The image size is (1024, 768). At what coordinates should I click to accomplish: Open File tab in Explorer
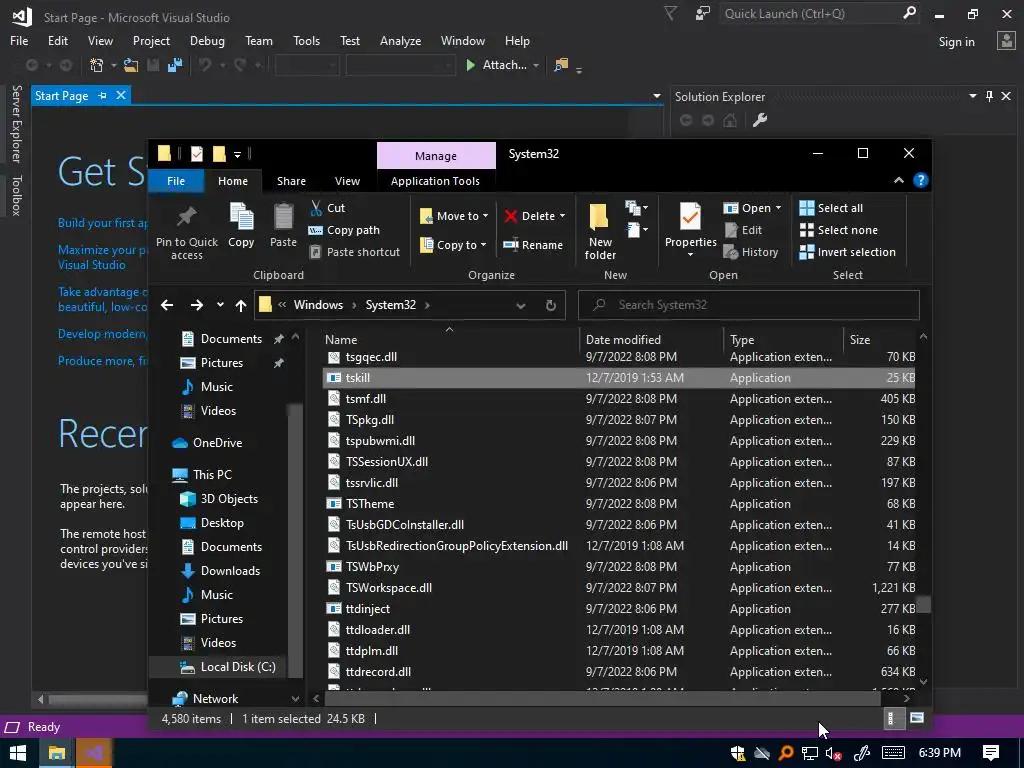(176, 181)
